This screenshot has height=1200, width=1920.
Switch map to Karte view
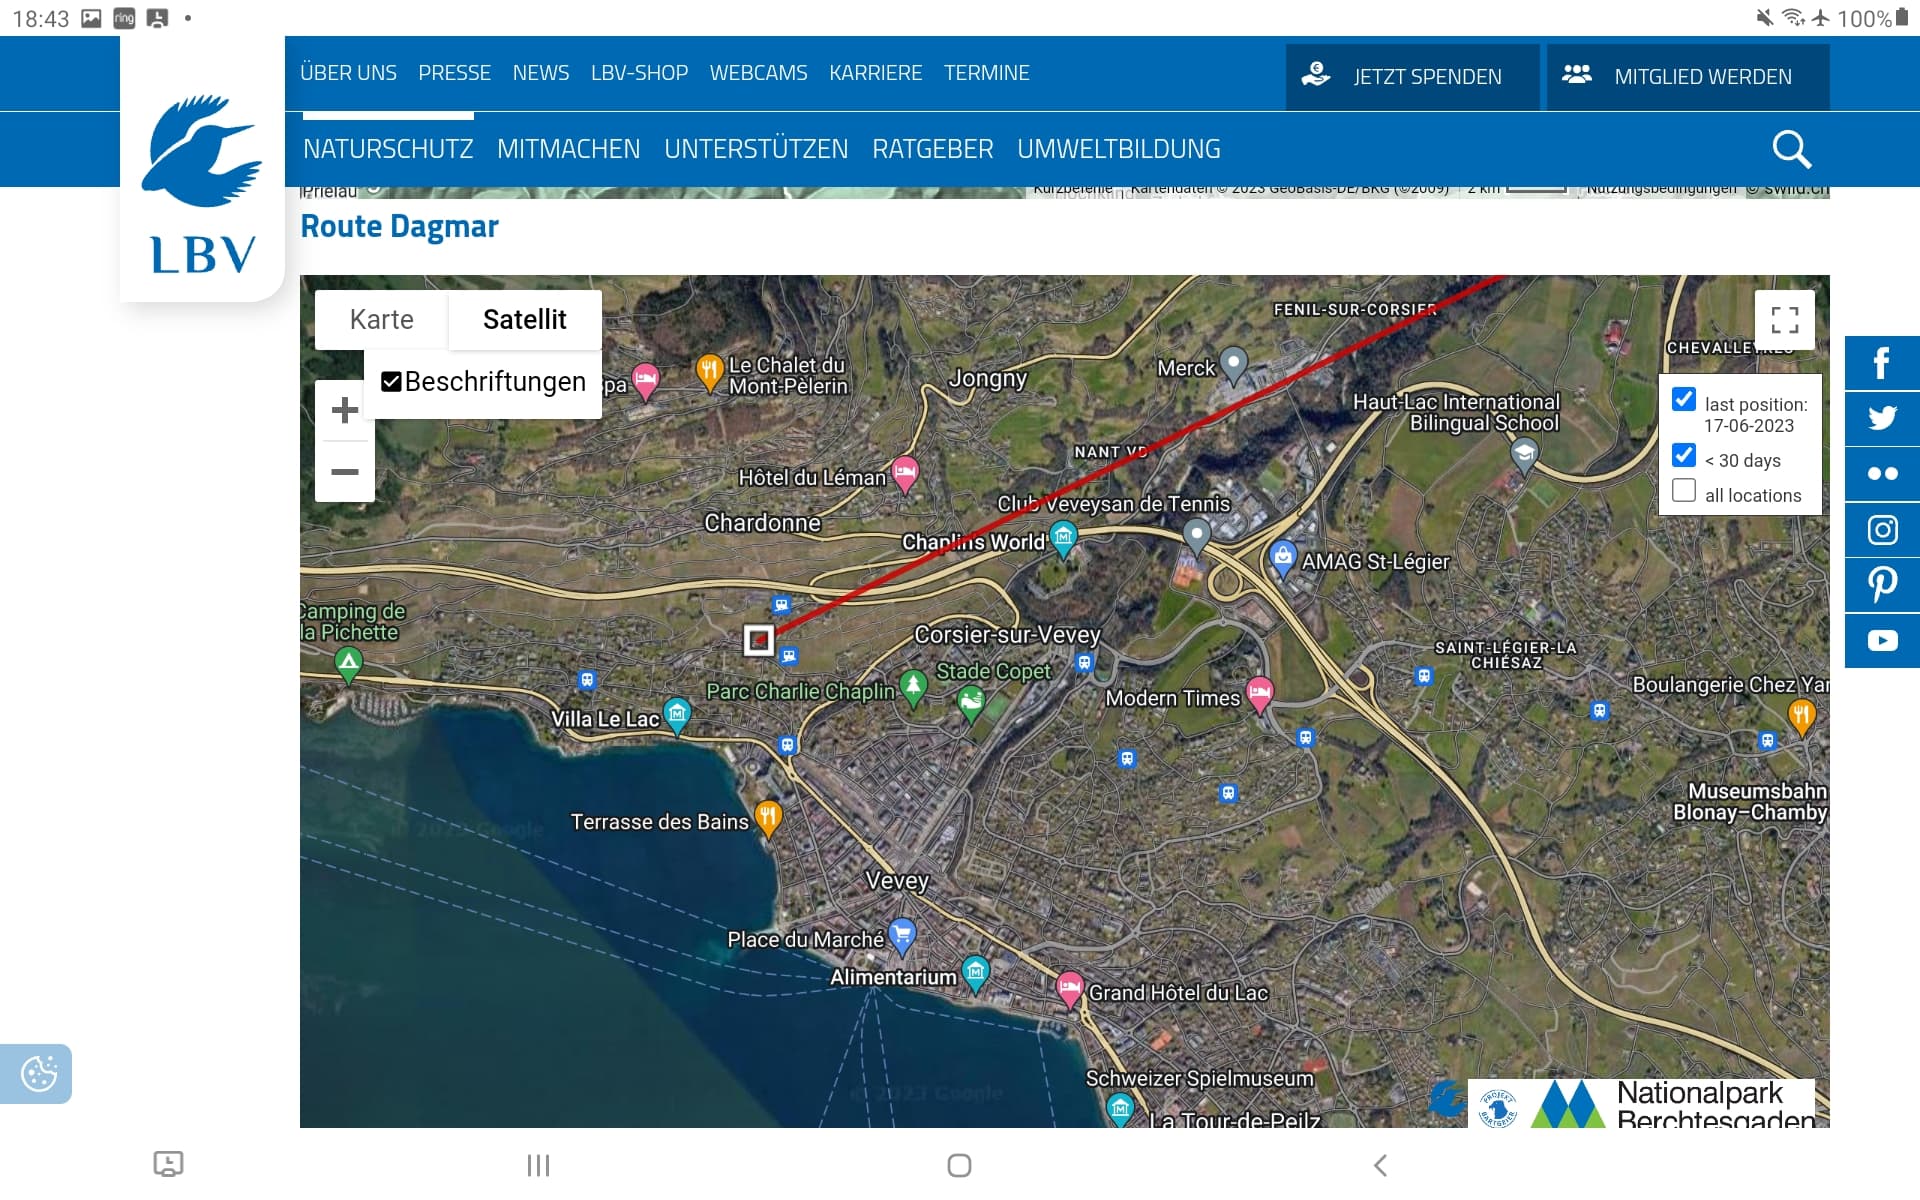tap(382, 320)
